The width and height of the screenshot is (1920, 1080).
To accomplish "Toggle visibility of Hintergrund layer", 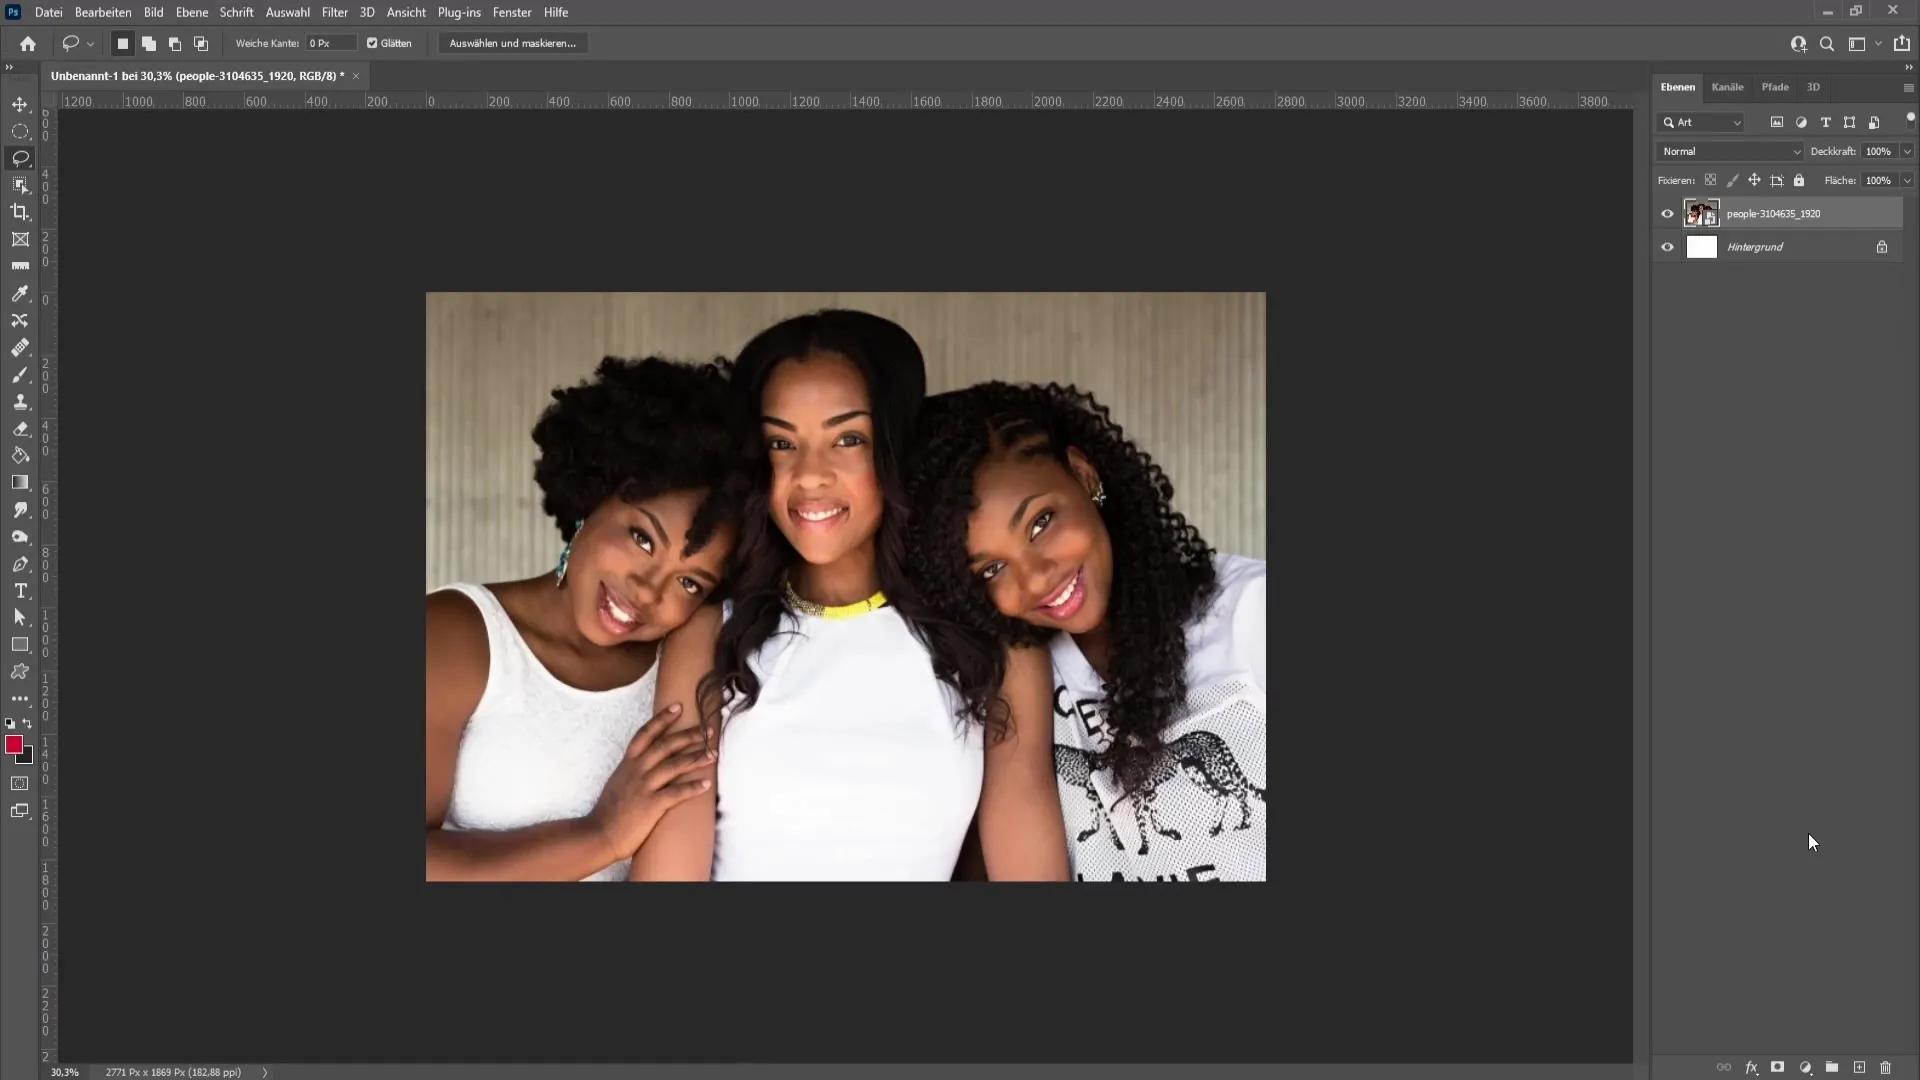I will (x=1668, y=248).
